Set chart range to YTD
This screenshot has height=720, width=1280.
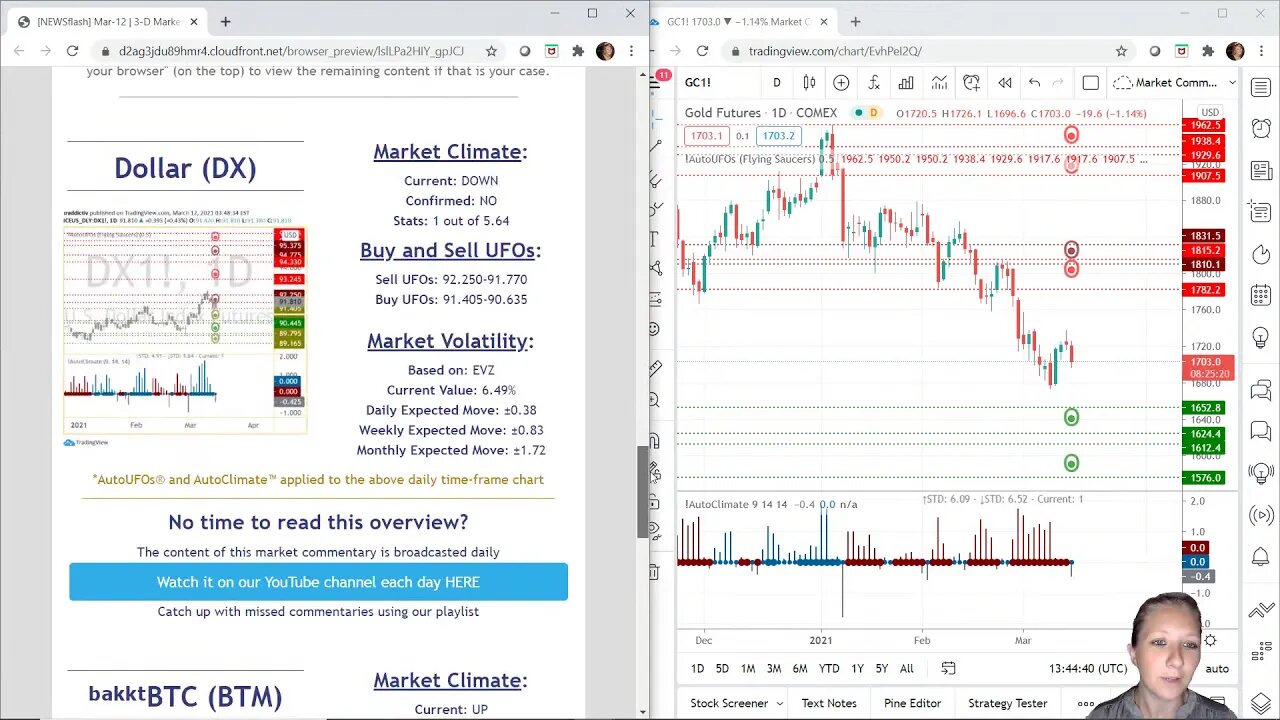click(829, 668)
